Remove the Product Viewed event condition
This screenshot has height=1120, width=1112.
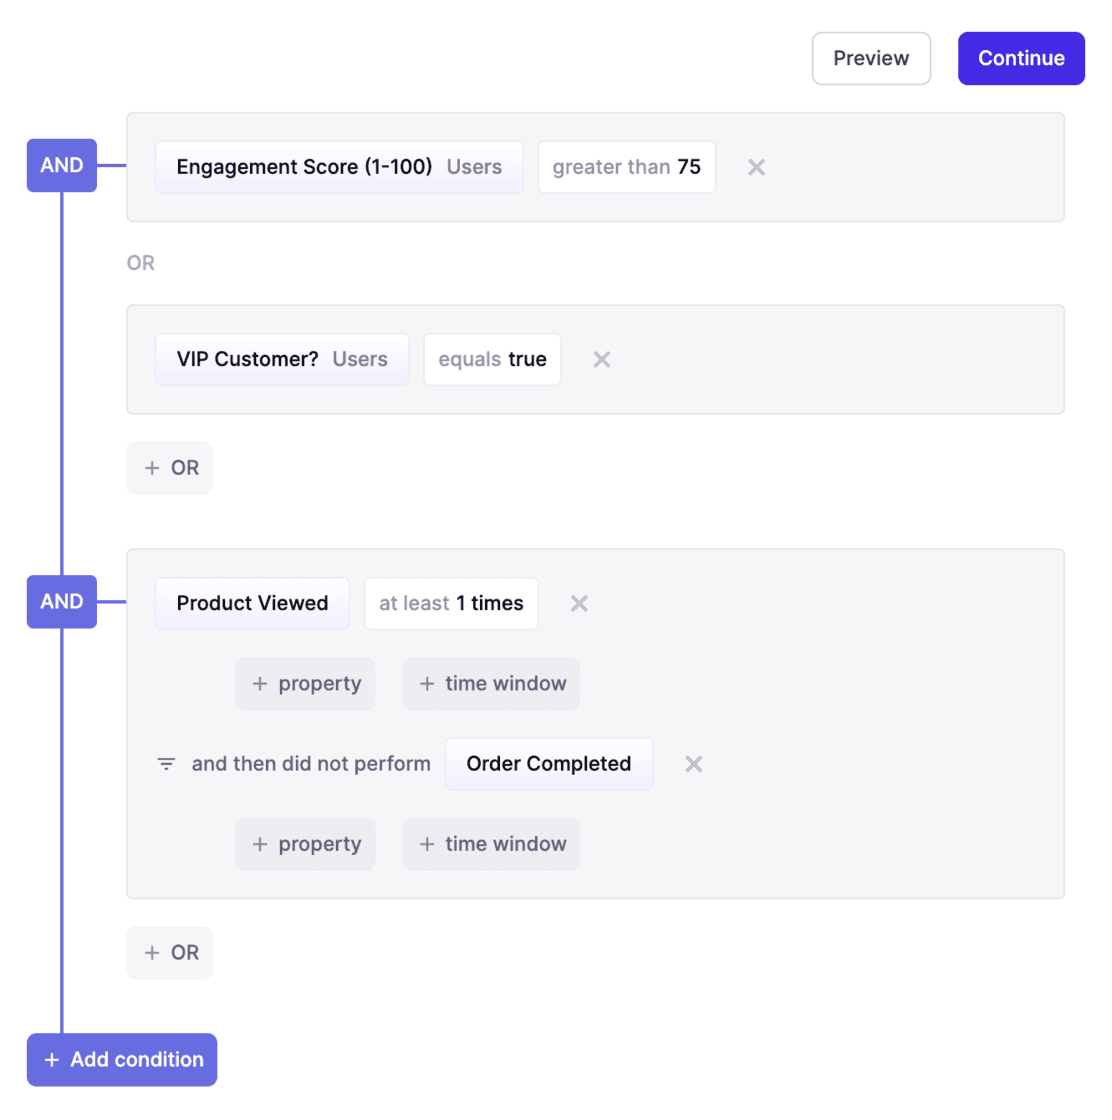pyautogui.click(x=578, y=603)
